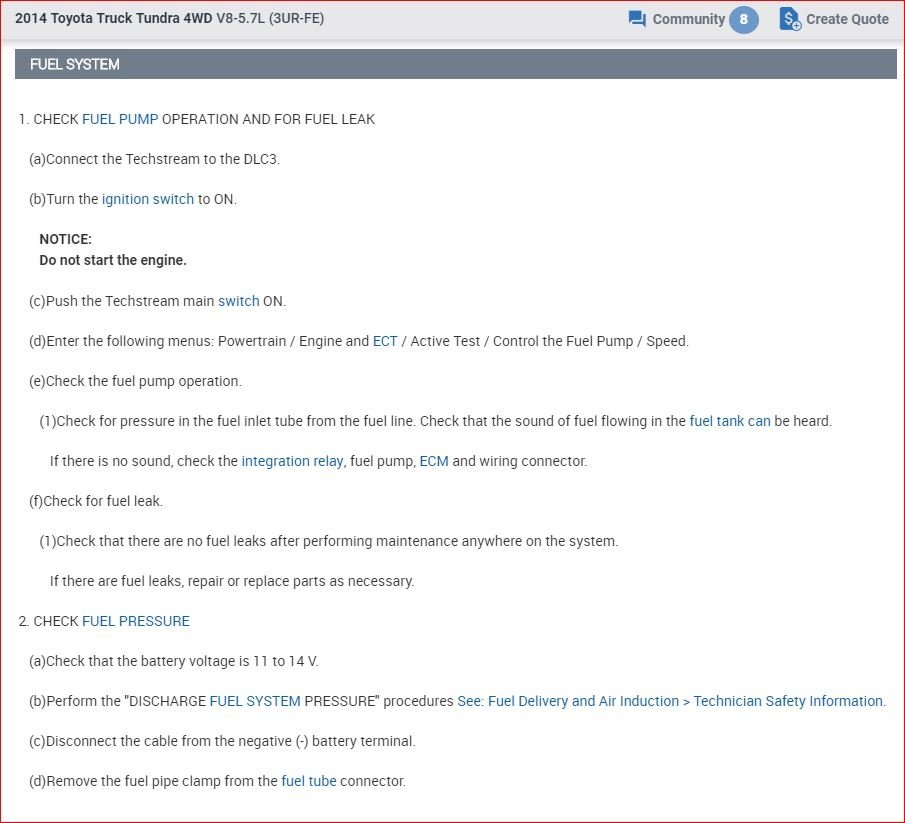The height and width of the screenshot is (823, 905).
Task: Open the Community label
Action: click(689, 19)
